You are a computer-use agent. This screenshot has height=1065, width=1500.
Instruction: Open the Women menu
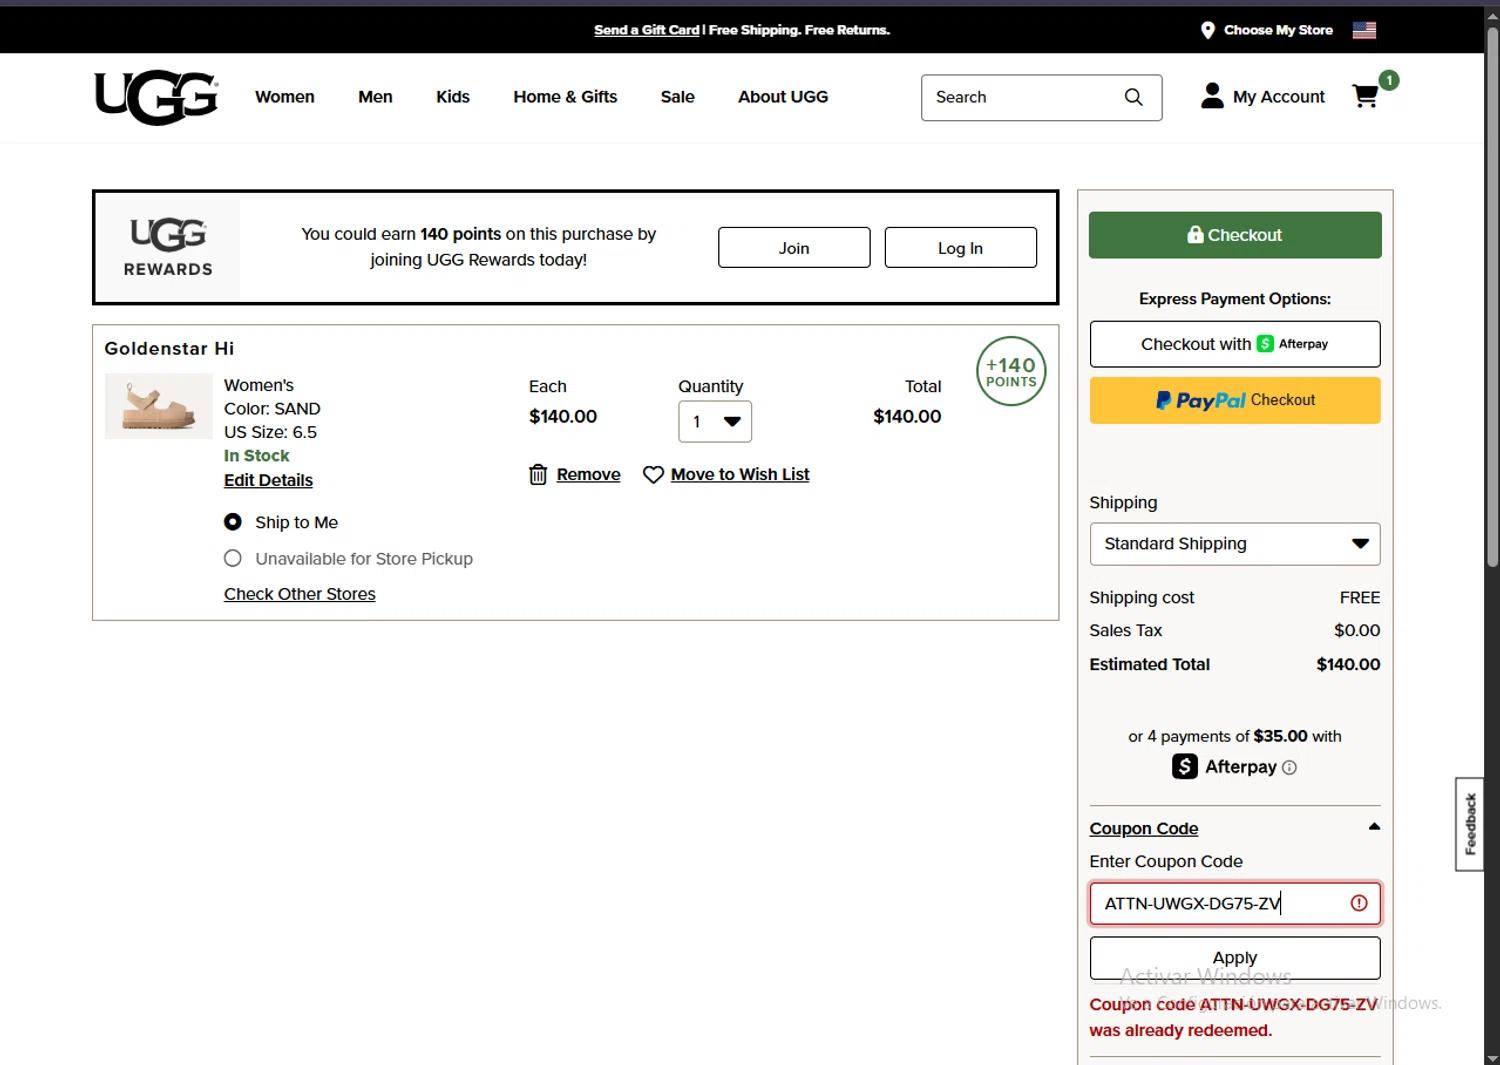[285, 97]
